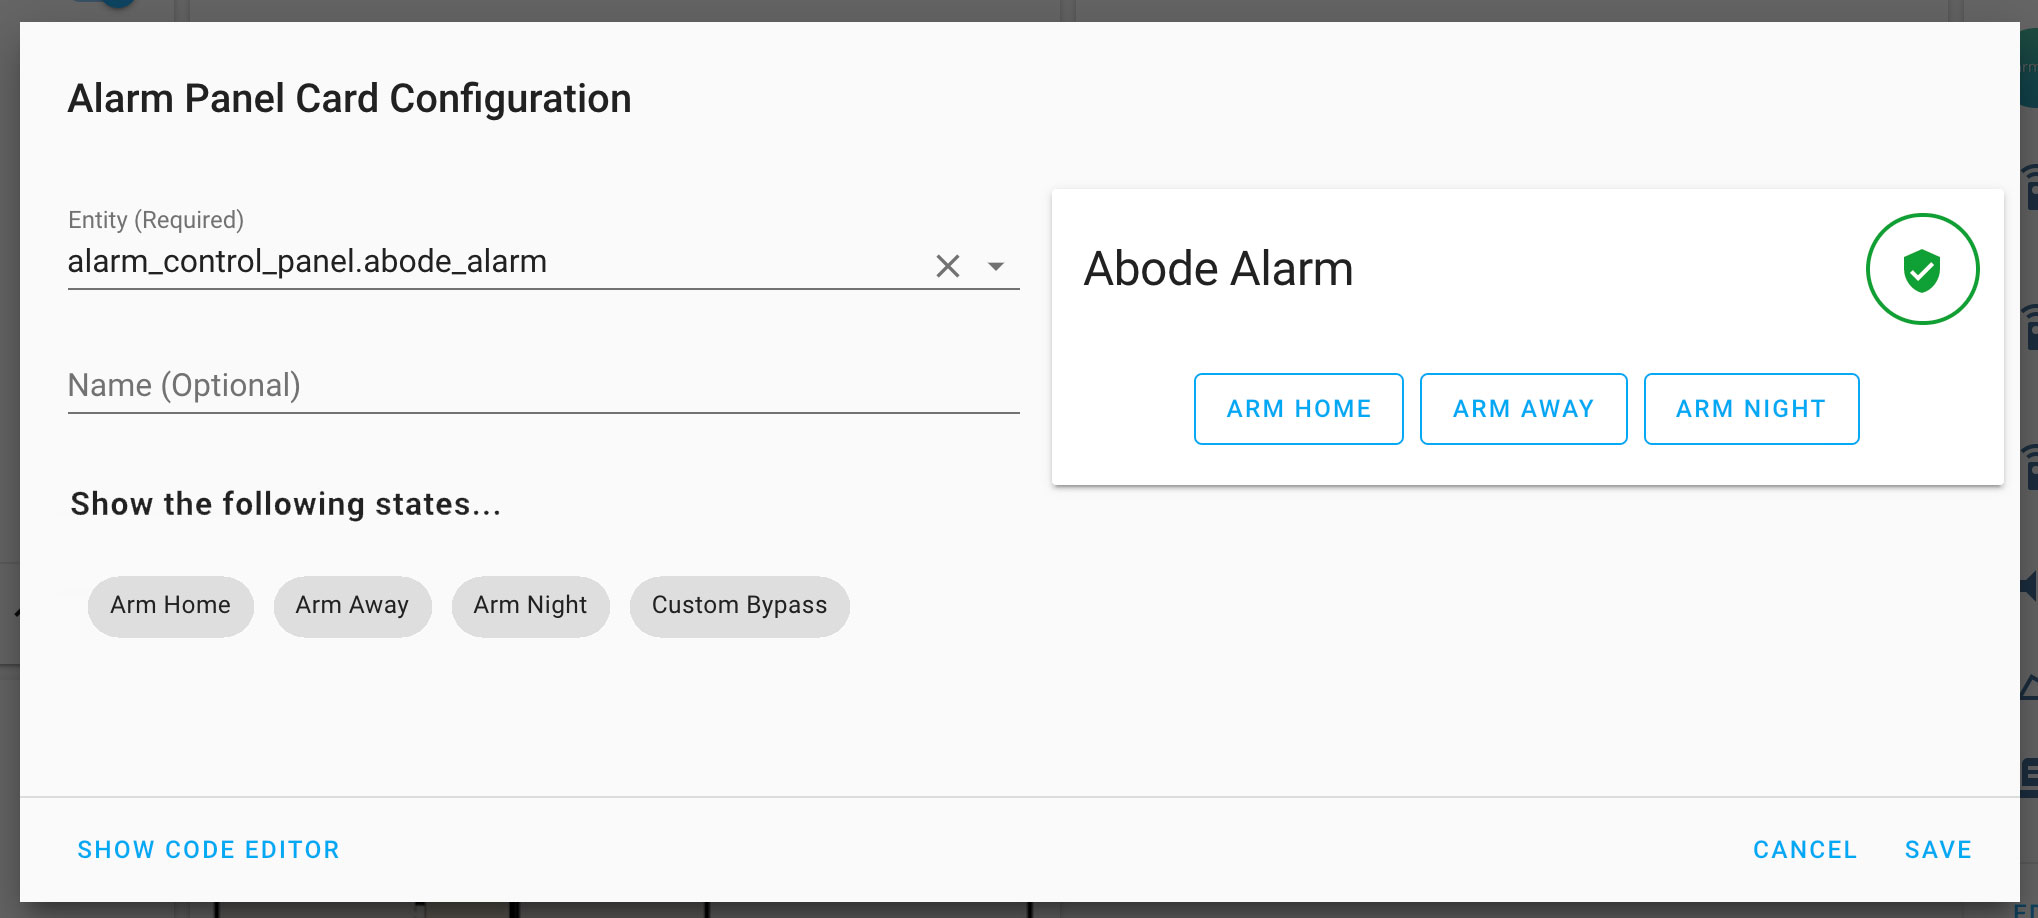Click the Alarm Panel Card Configuration heading
Viewport: 2038px width, 918px height.
pyautogui.click(x=349, y=99)
